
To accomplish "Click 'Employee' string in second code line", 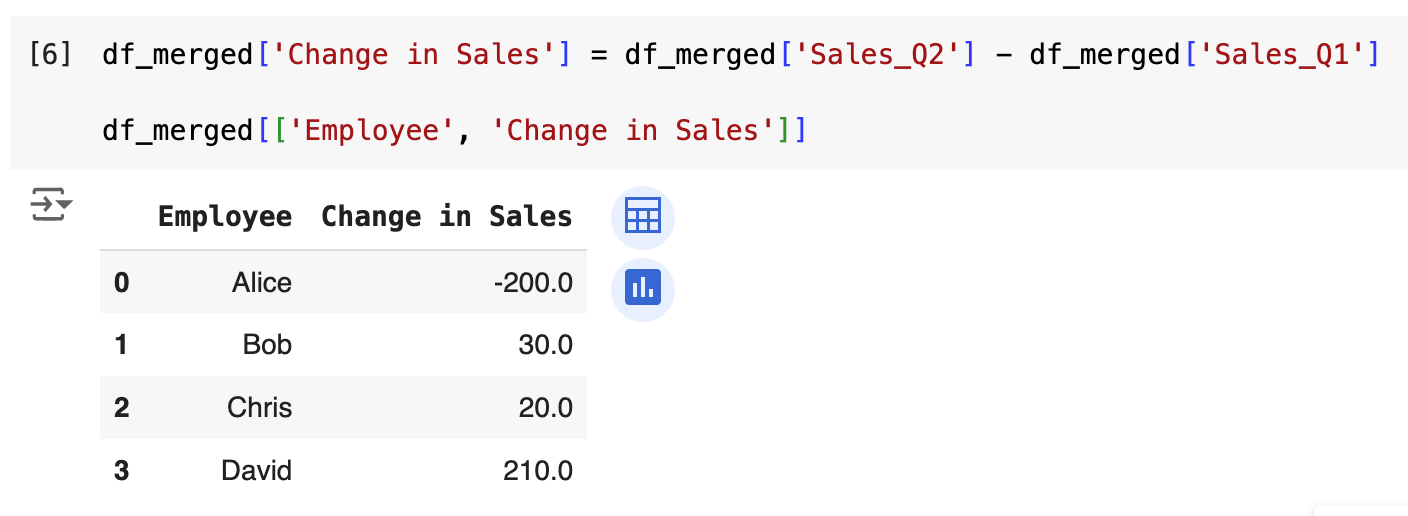I will pos(370,131).
